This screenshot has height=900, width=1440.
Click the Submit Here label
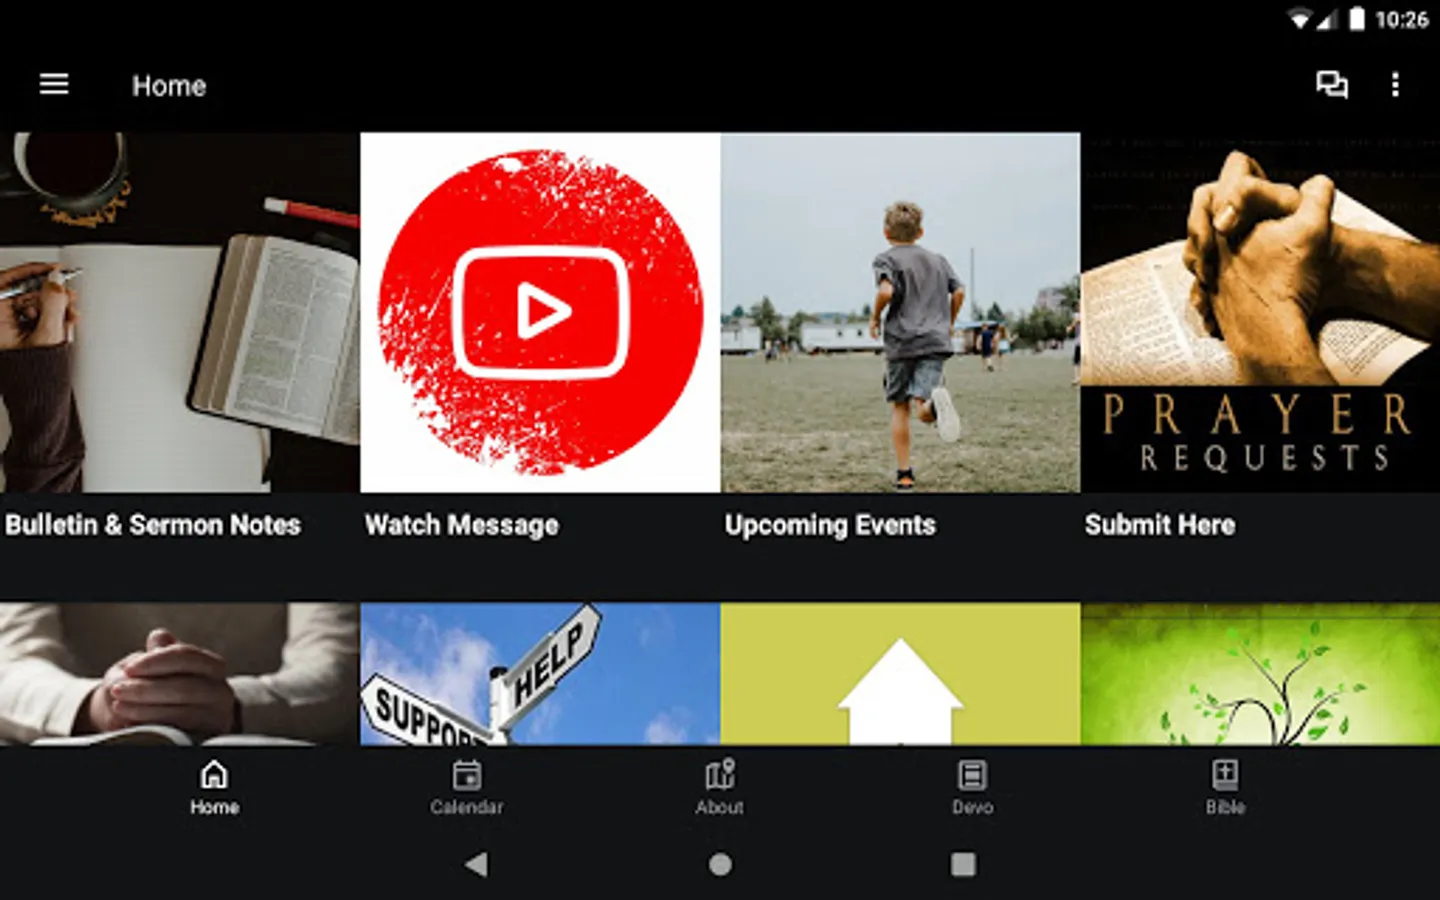tap(1160, 525)
